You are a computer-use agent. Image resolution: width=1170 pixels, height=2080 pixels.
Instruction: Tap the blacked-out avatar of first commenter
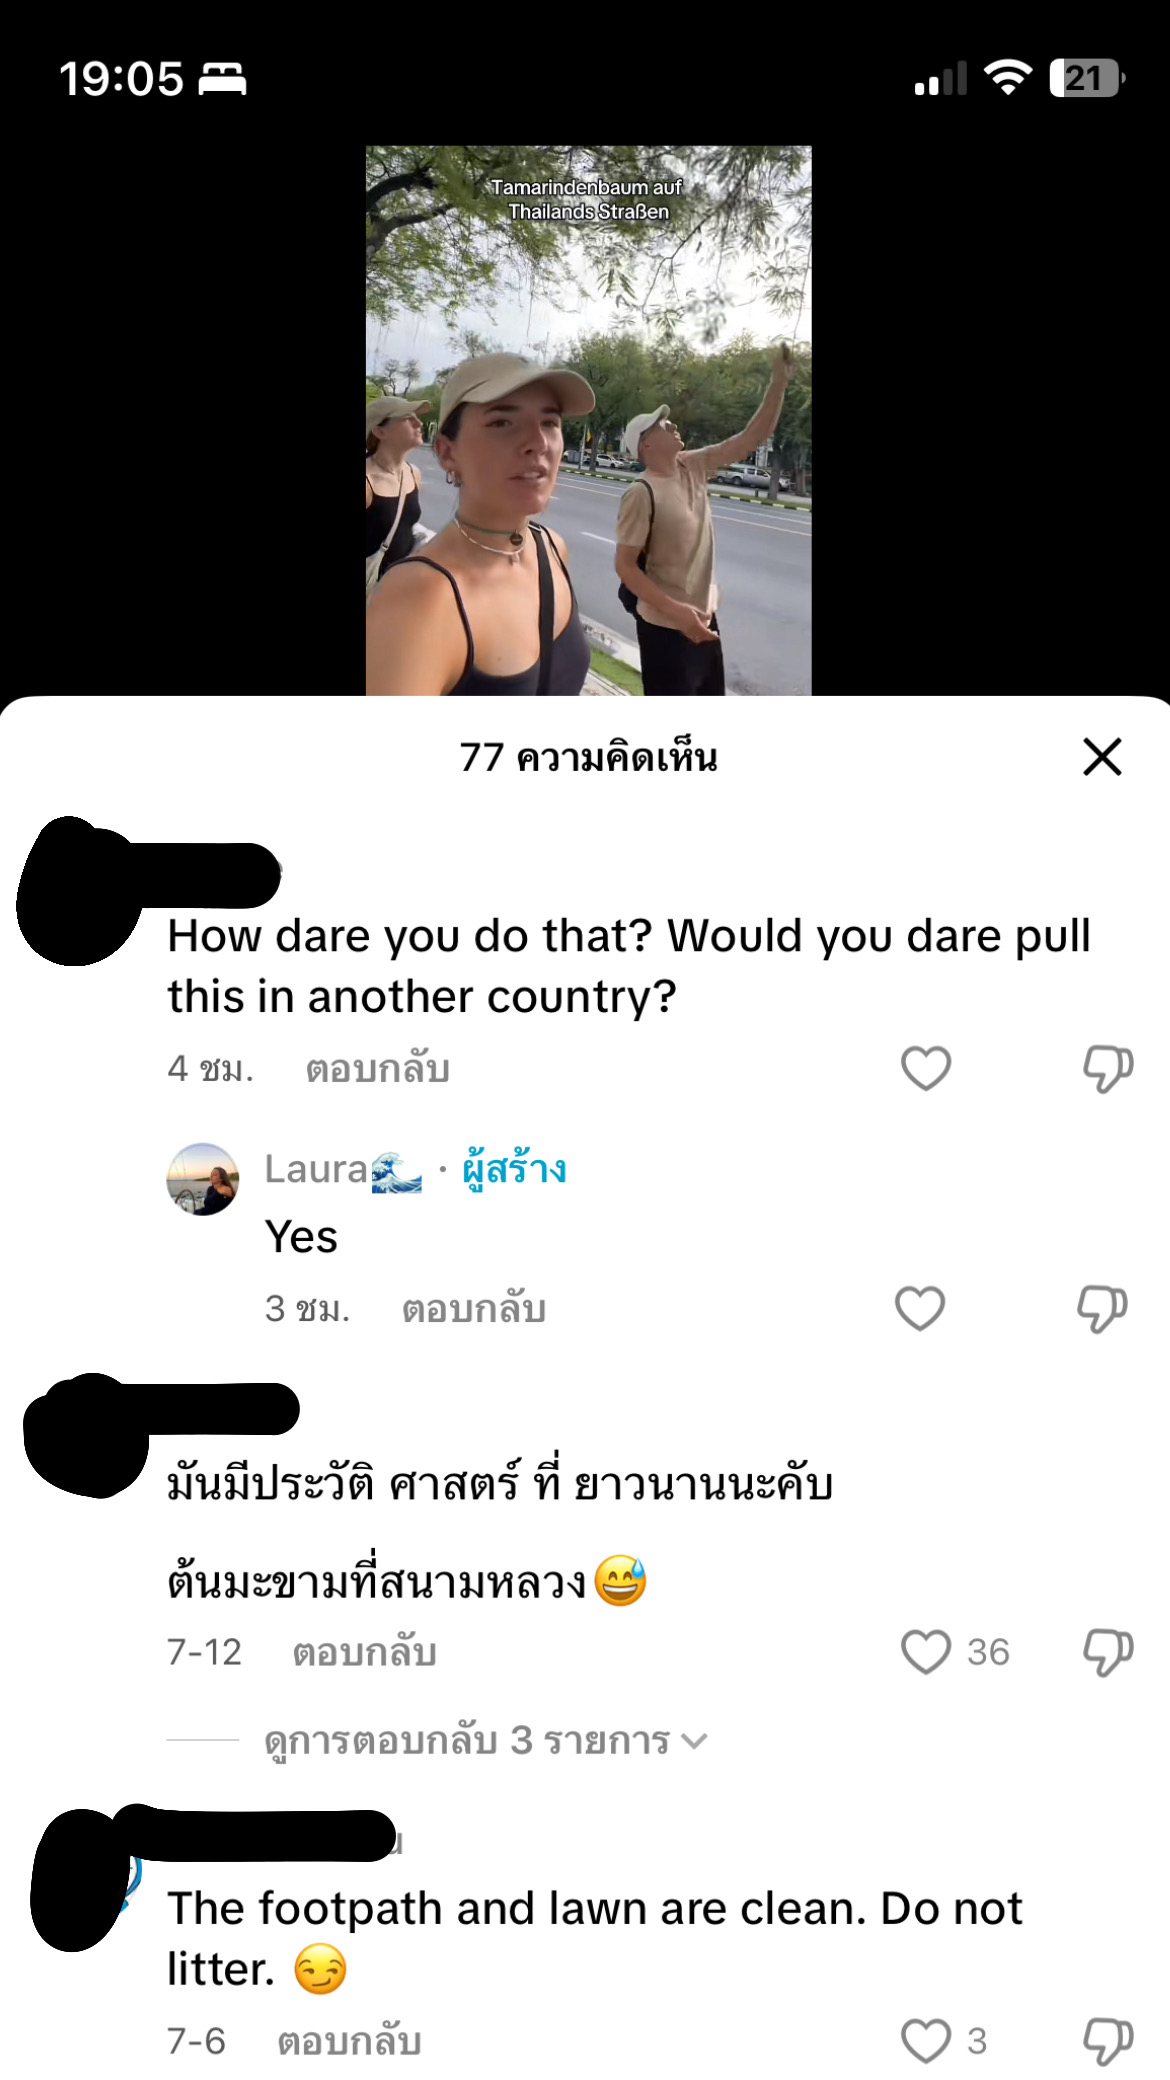pos(80,890)
